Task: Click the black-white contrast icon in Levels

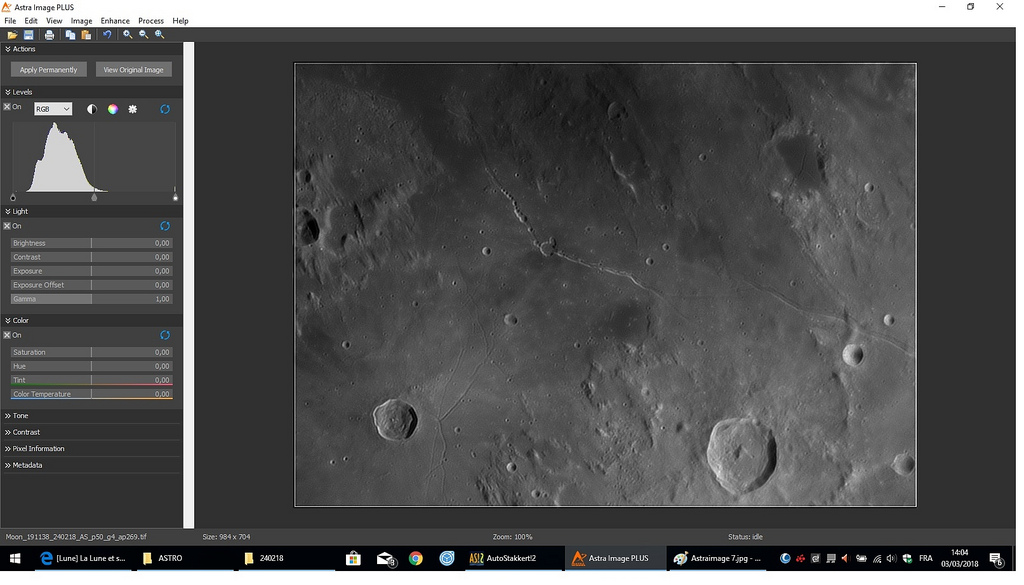Action: [x=92, y=109]
